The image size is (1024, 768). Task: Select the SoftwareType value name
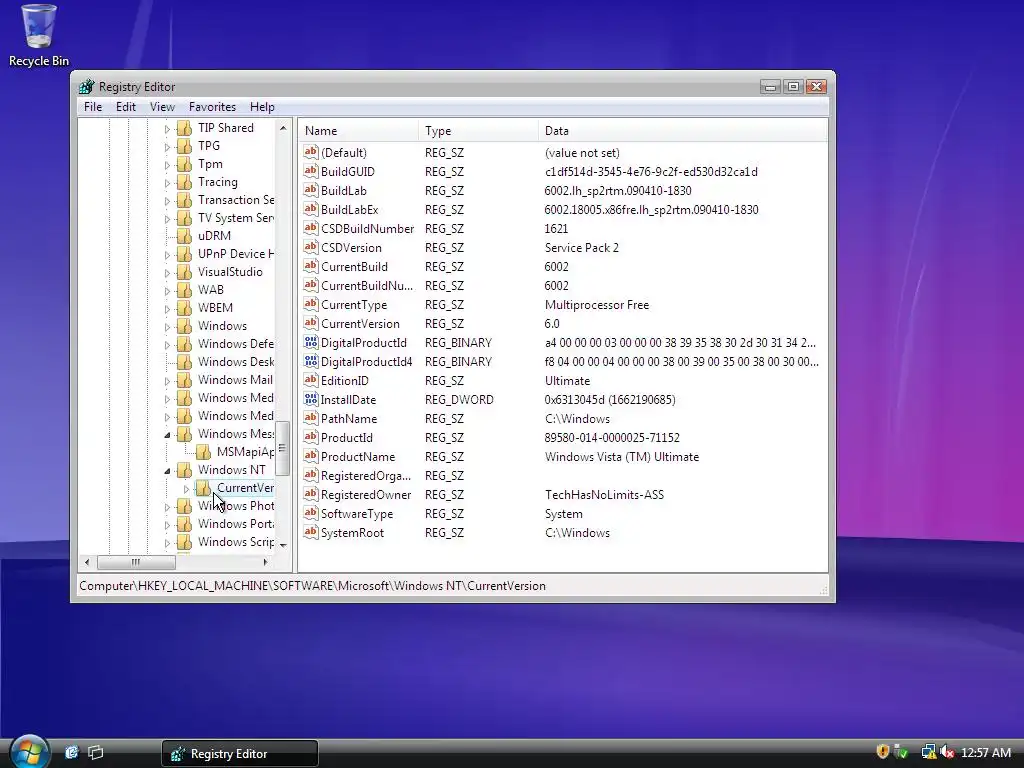coord(357,514)
